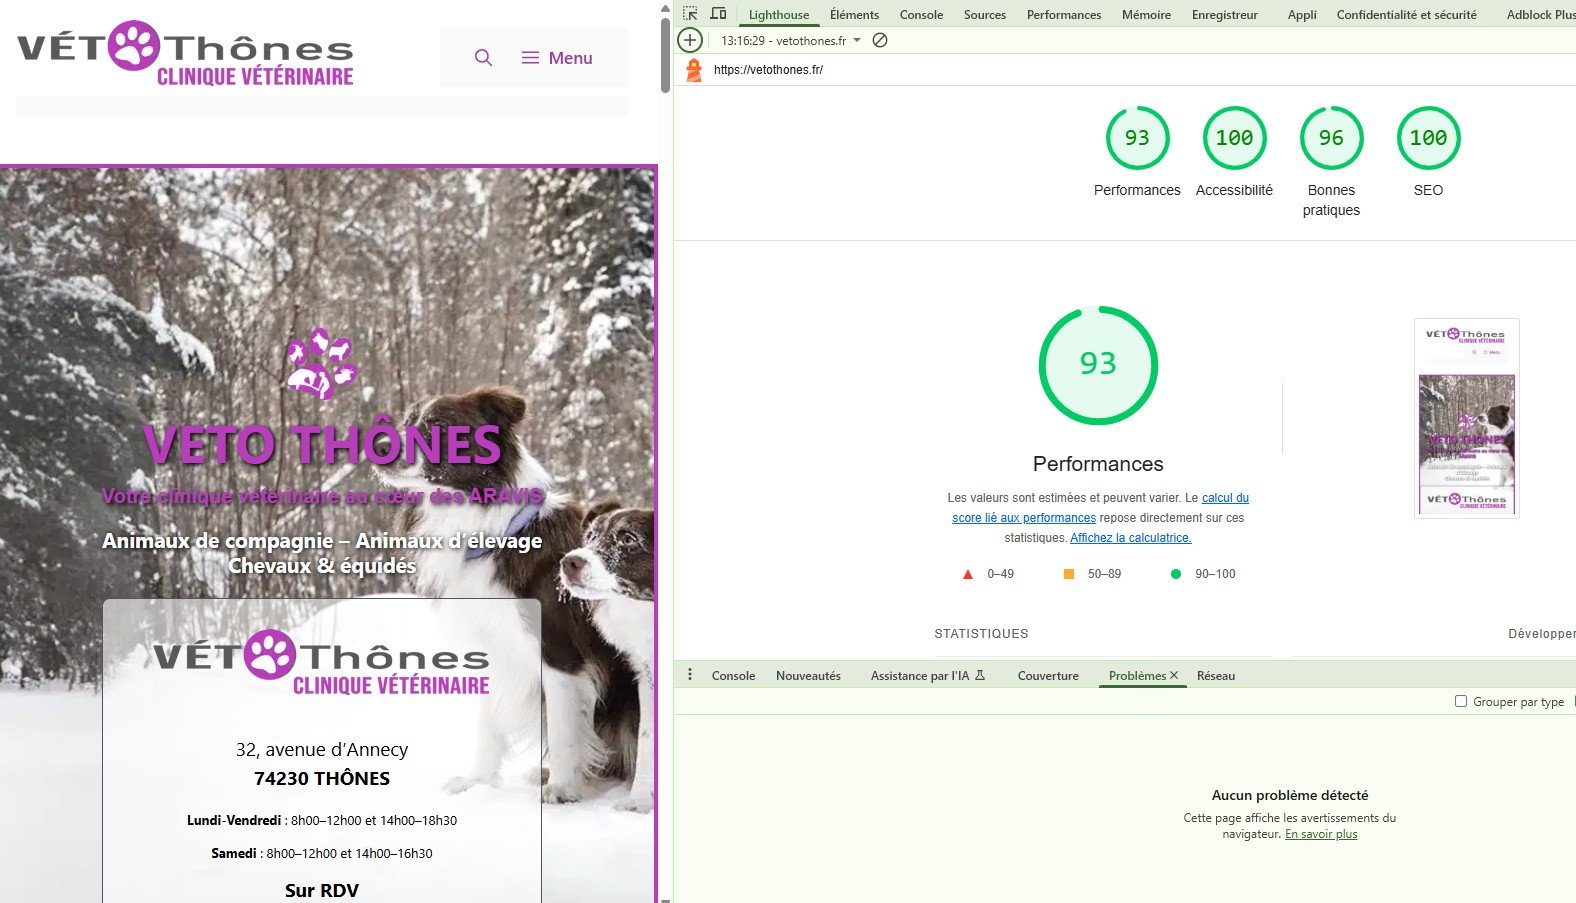Screen dimensions: 1576x903
Task: Click the green circle 90–100 legend marker
Action: coord(1176,574)
